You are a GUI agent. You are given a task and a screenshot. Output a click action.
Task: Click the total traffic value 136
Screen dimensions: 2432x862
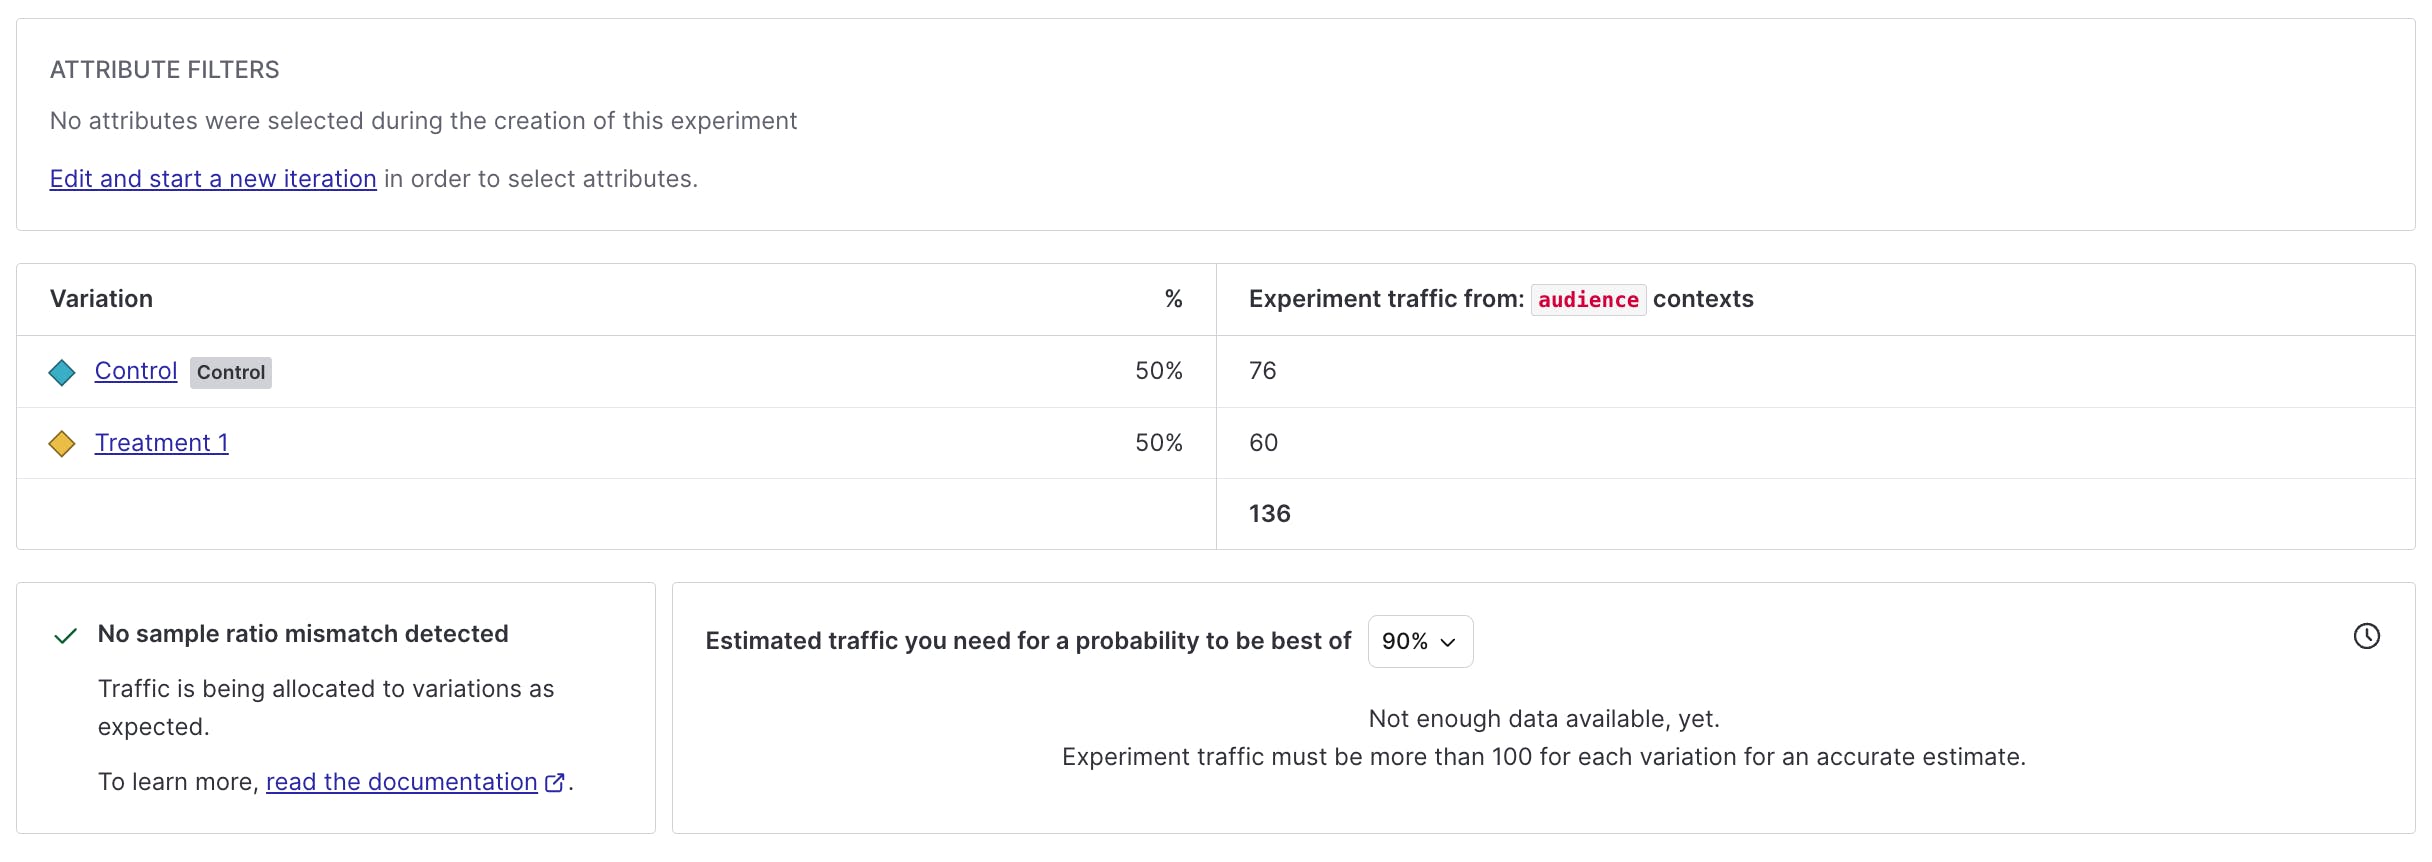1270,514
